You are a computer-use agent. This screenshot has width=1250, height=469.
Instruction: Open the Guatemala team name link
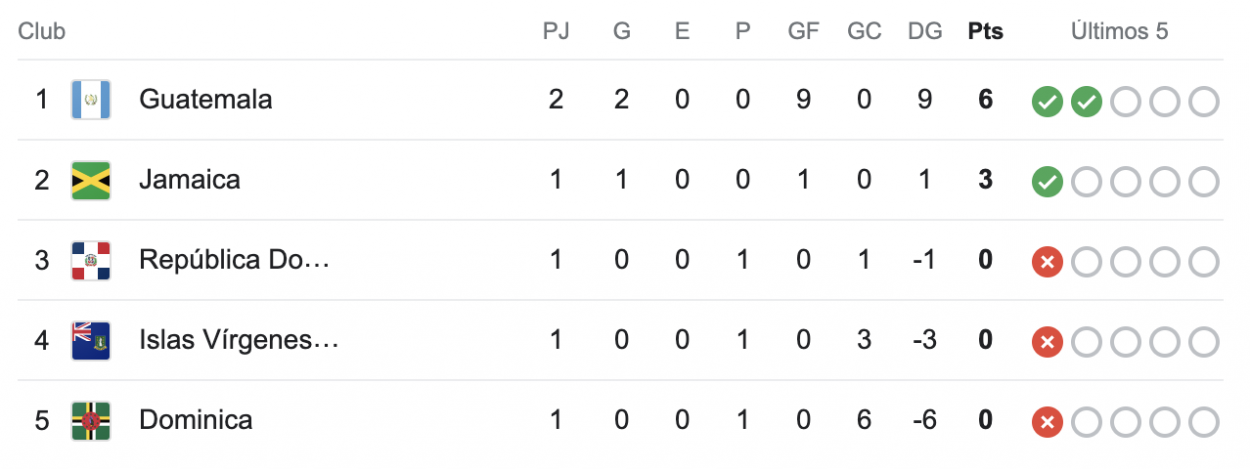pos(205,99)
